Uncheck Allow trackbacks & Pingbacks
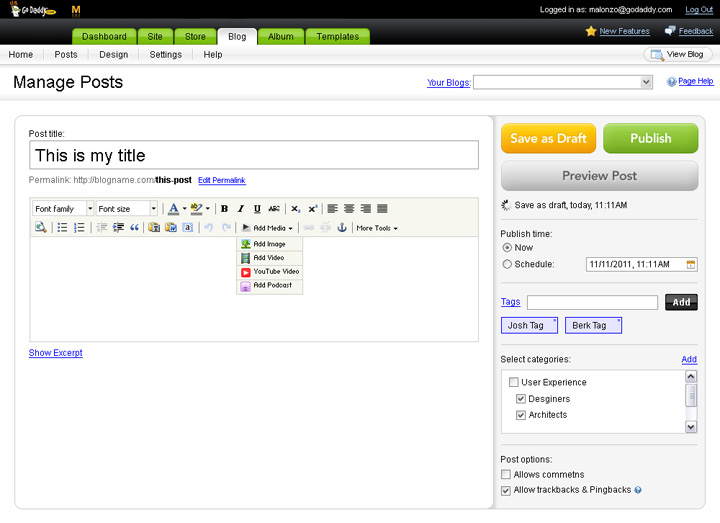 pos(506,490)
